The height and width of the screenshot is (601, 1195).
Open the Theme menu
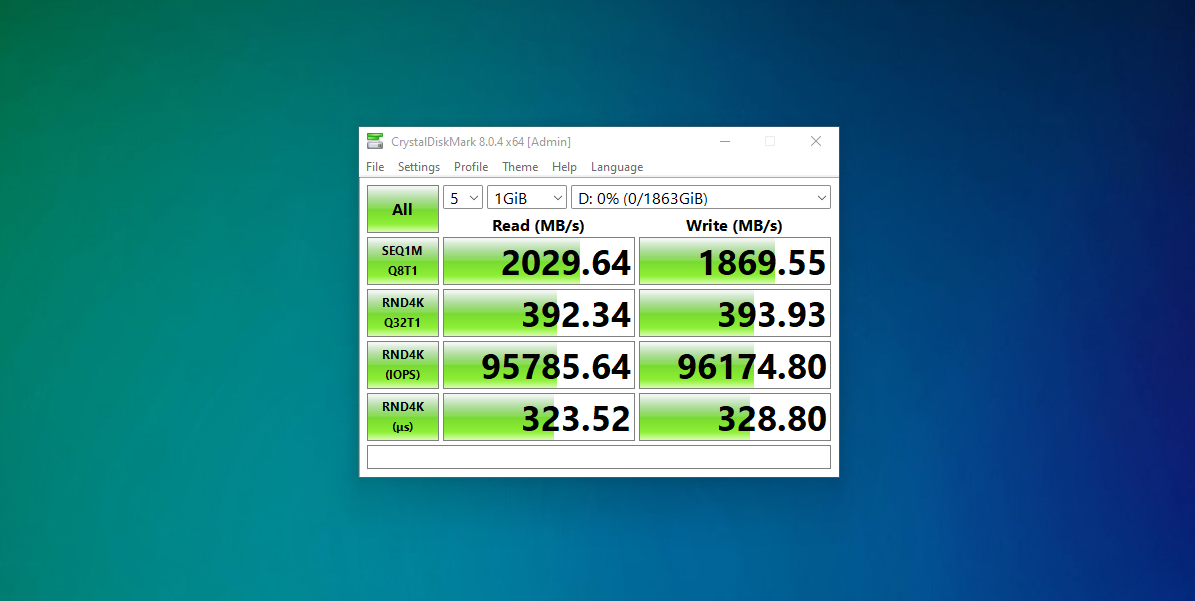[520, 167]
